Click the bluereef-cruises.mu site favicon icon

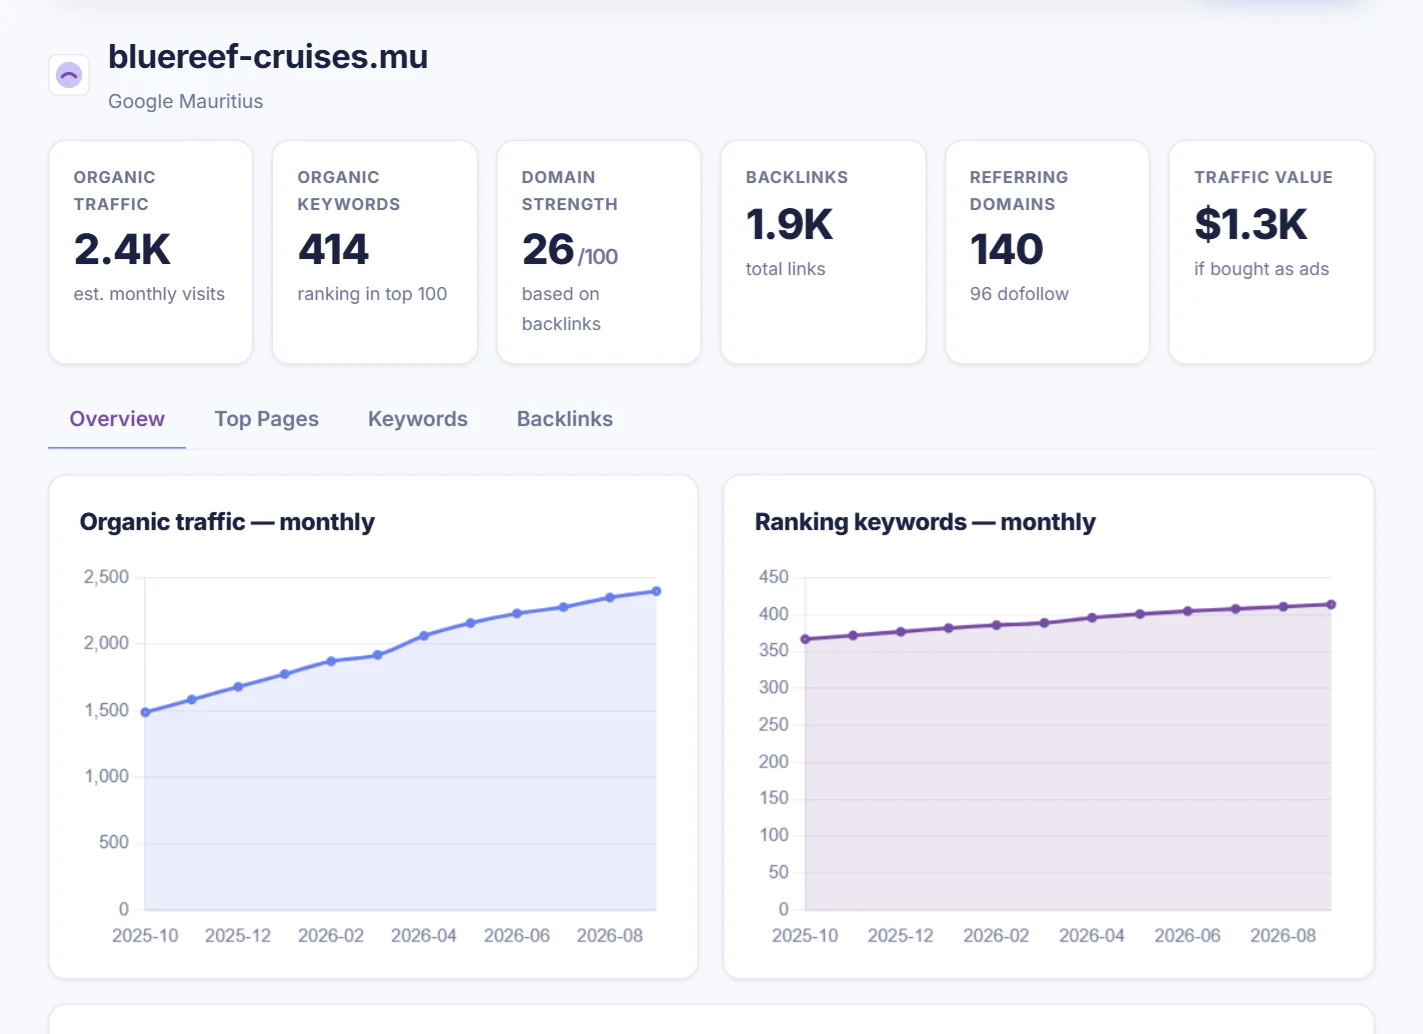click(69, 75)
